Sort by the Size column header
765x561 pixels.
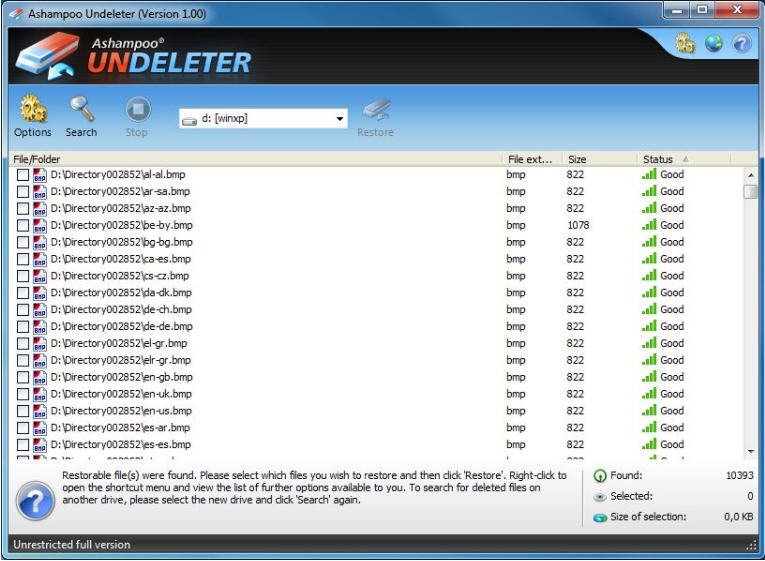[600, 159]
